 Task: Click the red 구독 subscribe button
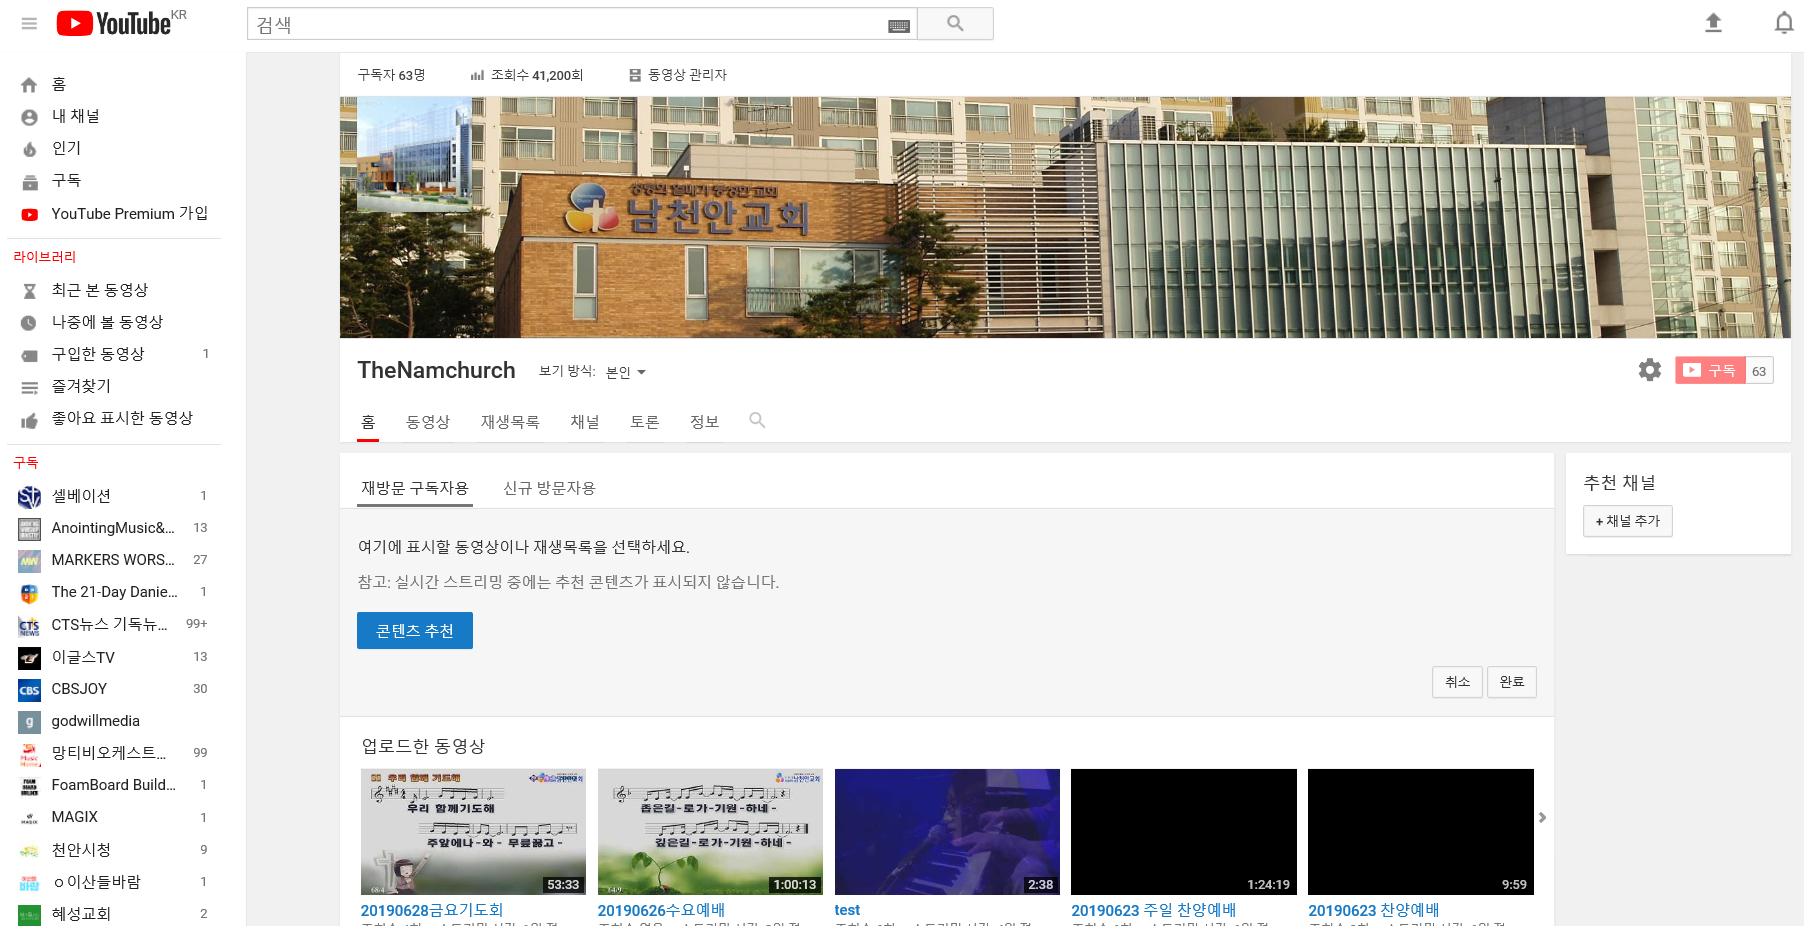click(1710, 371)
